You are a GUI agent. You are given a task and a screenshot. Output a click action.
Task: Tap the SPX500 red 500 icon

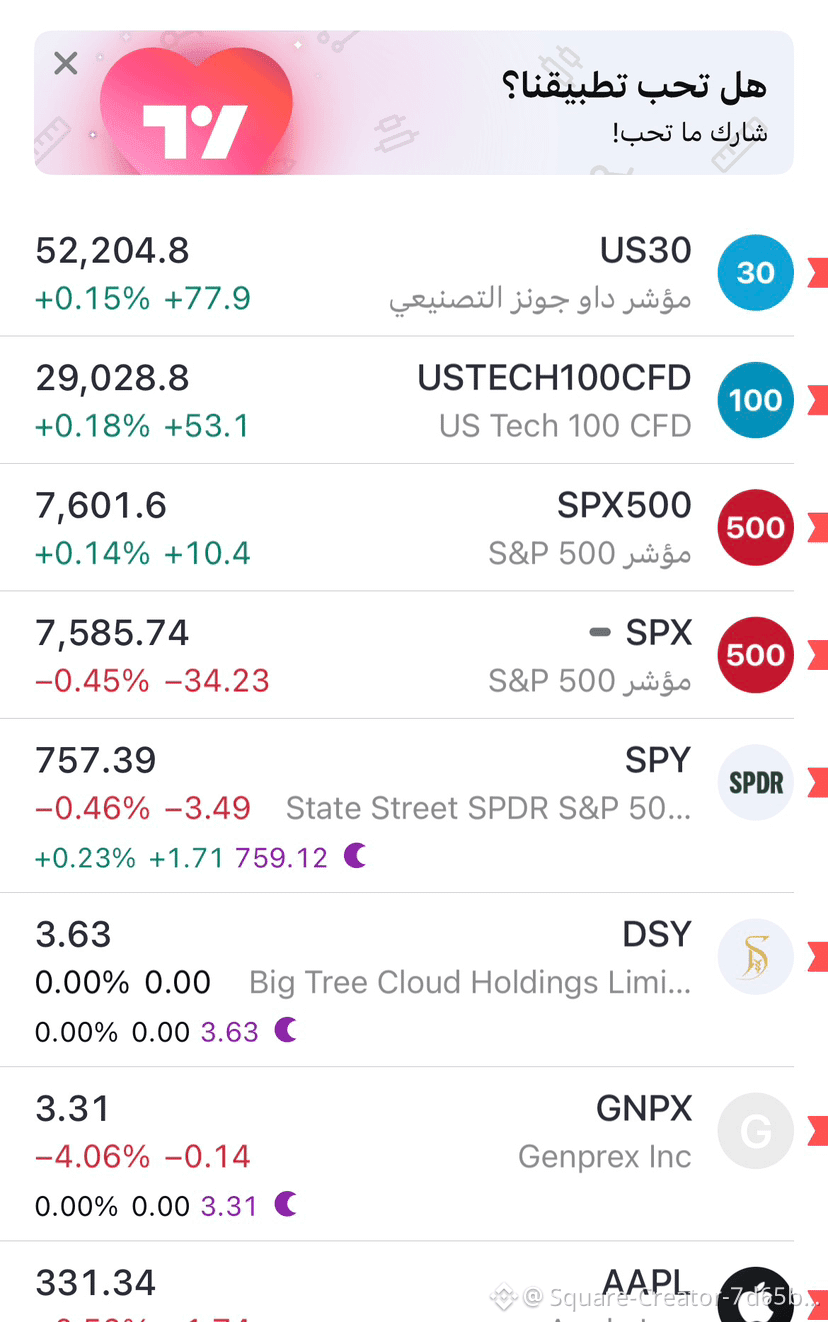pos(756,527)
